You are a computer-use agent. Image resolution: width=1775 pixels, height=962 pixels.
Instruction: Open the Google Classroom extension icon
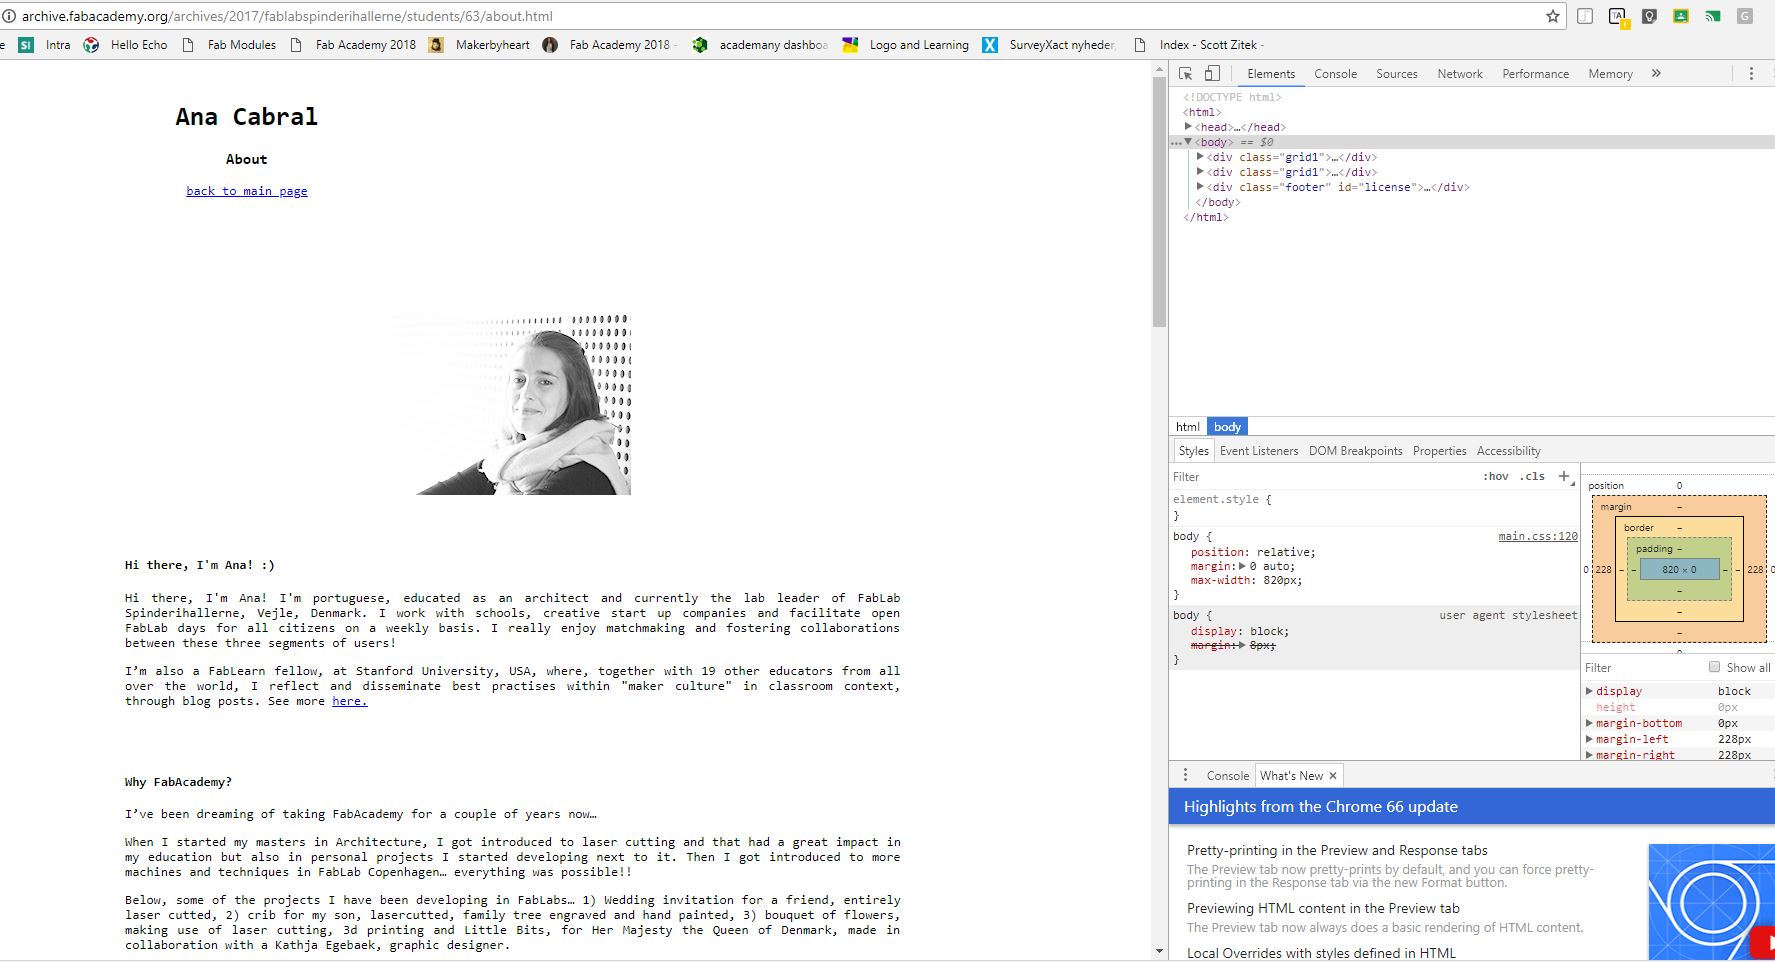click(x=1681, y=16)
